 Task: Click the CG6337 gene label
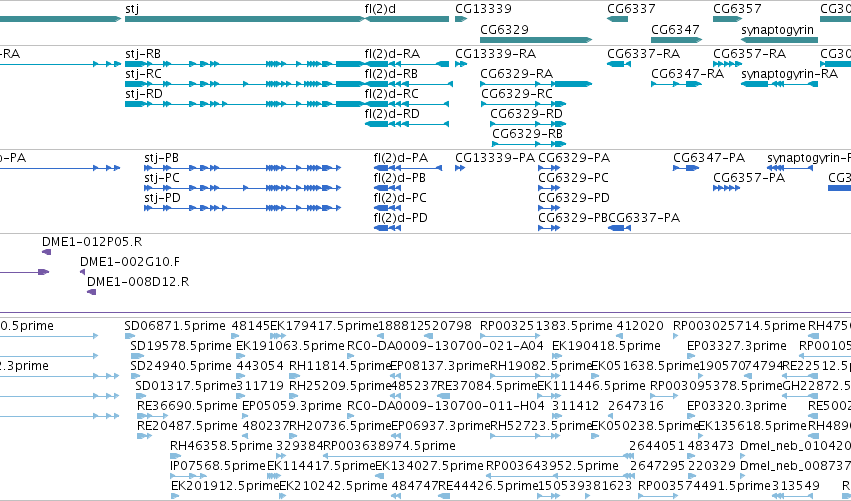tap(631, 9)
